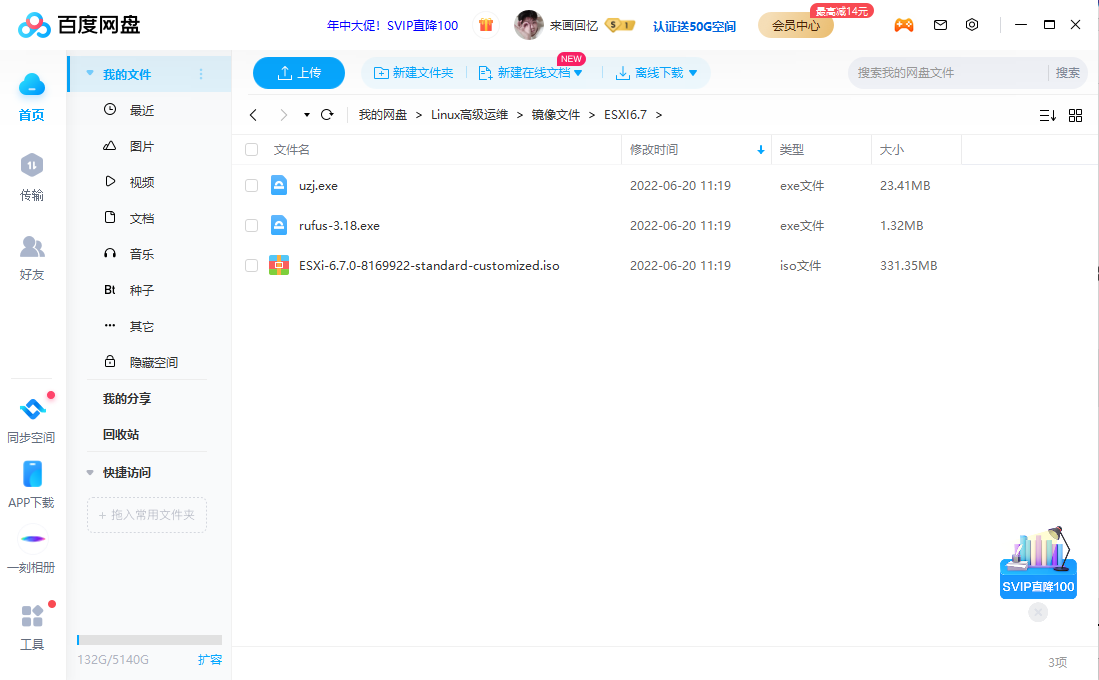Check the rufus-3.18.exe row checkbox
Screen dimensions: 1099x680
click(252, 225)
